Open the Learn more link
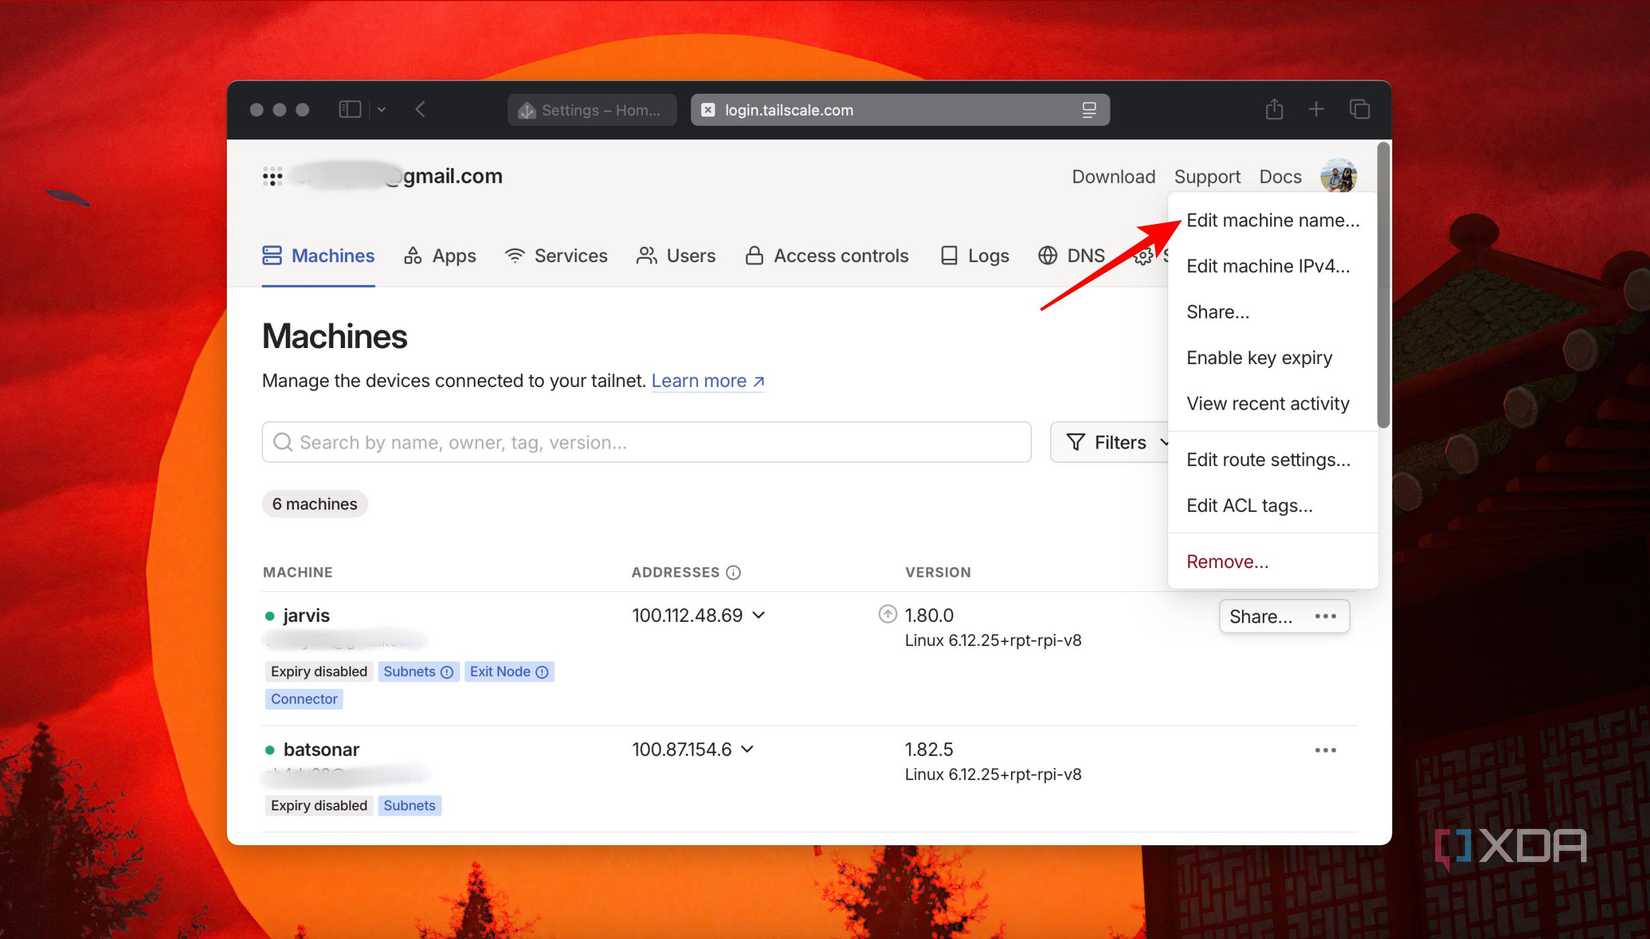The image size is (1650, 939). [699, 381]
